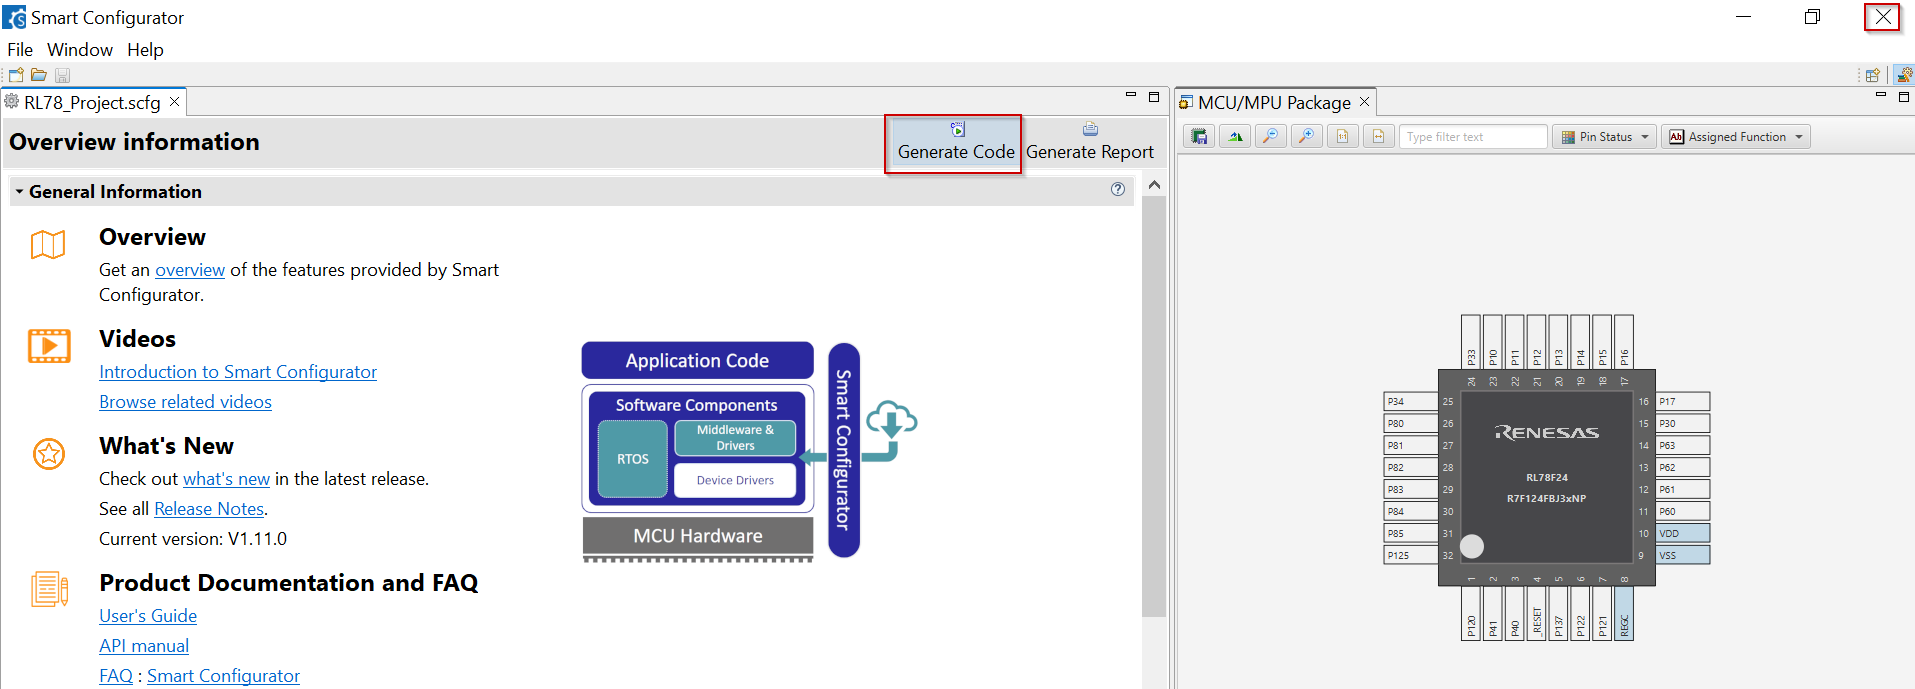Close the RL78_Project.scfg tab
The image size is (1915, 689).
pos(174,102)
